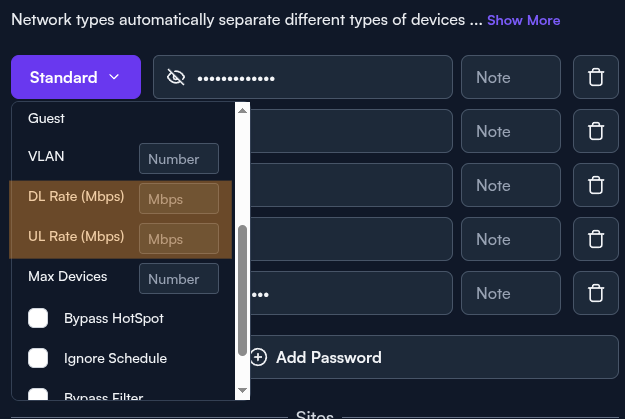
Task: Remove the third password row using its trash icon
Action: (x=596, y=185)
